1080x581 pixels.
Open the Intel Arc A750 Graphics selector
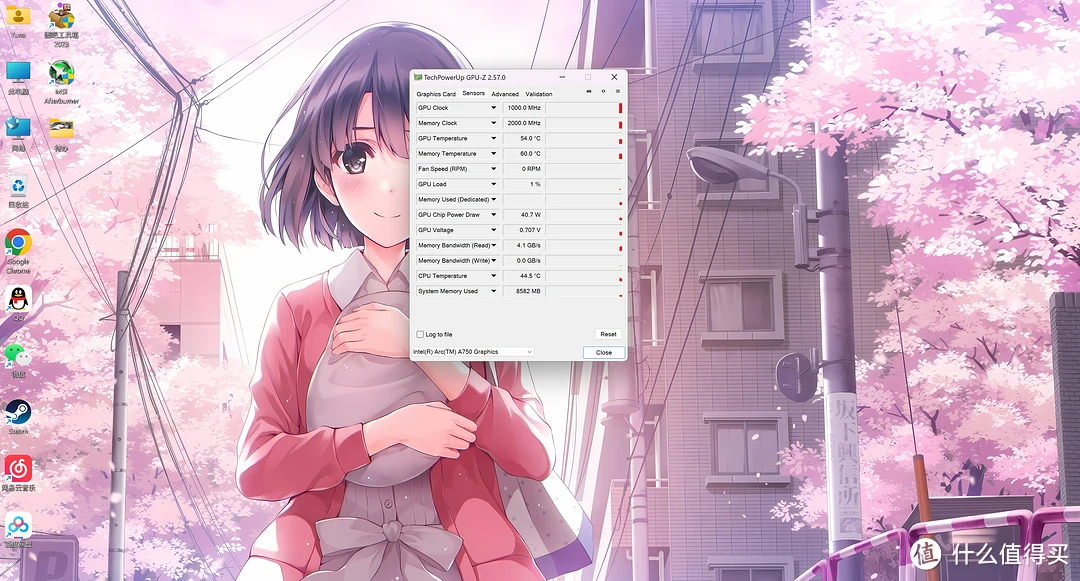point(472,352)
